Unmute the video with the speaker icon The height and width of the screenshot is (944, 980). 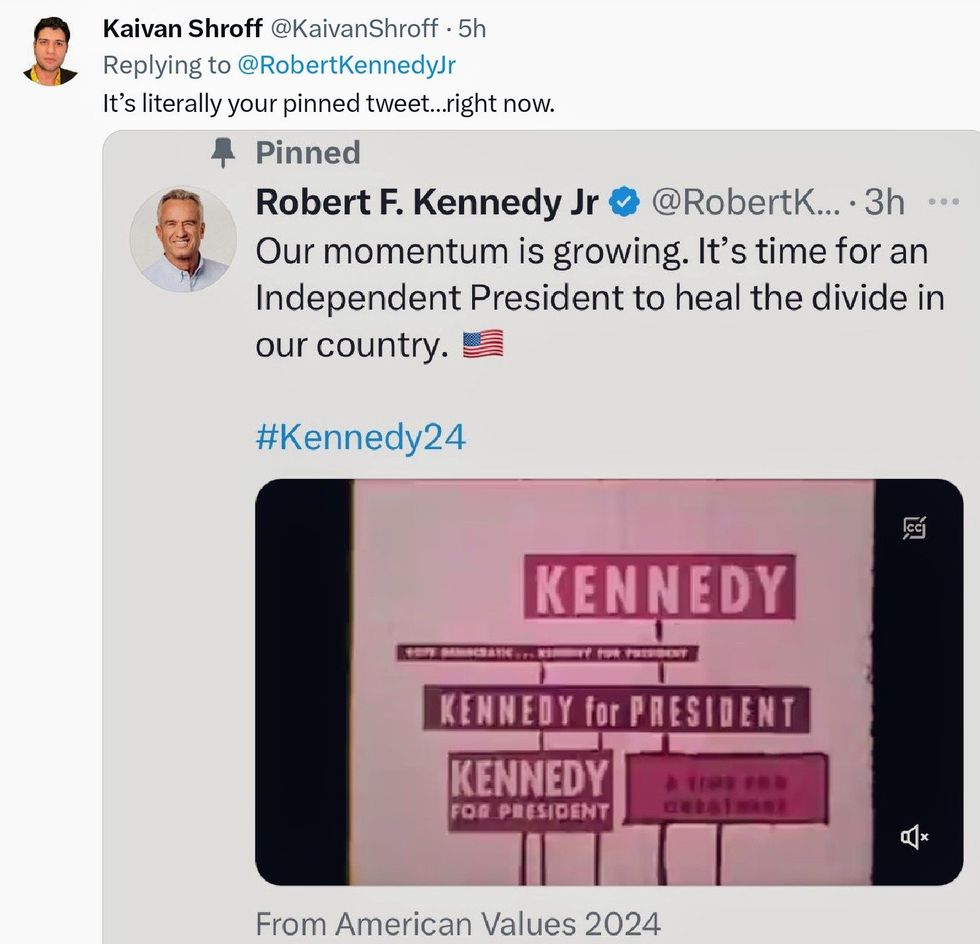pyautogui.click(x=914, y=838)
